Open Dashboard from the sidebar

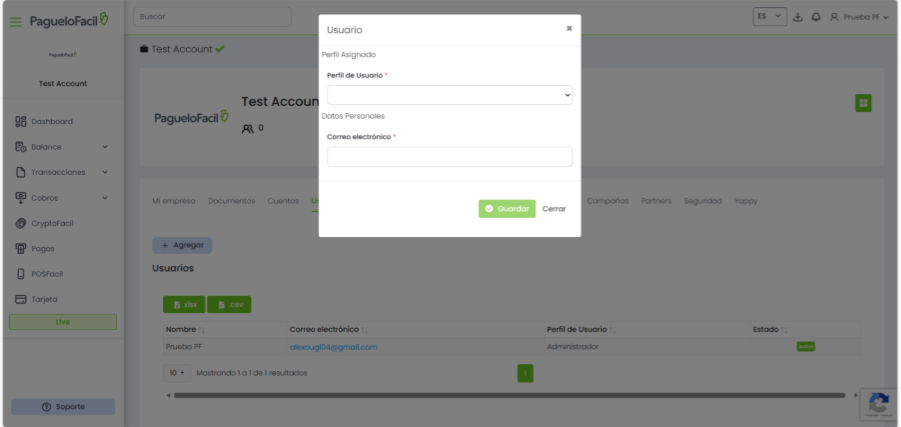click(52, 122)
